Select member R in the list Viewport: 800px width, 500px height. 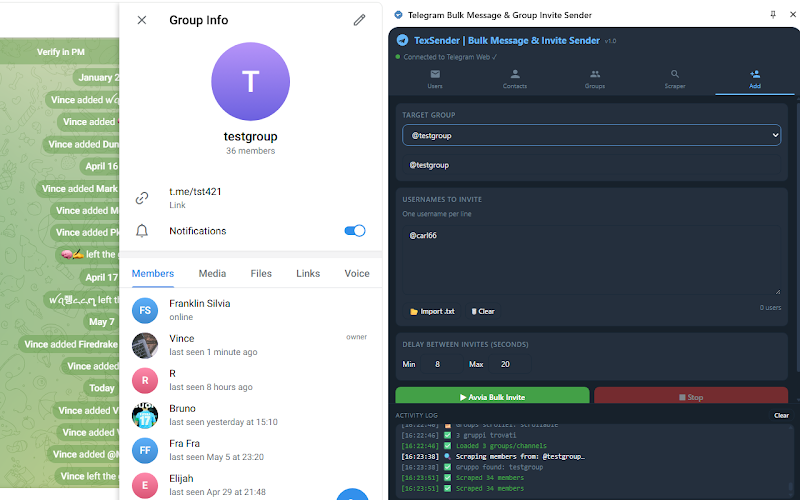coord(251,380)
